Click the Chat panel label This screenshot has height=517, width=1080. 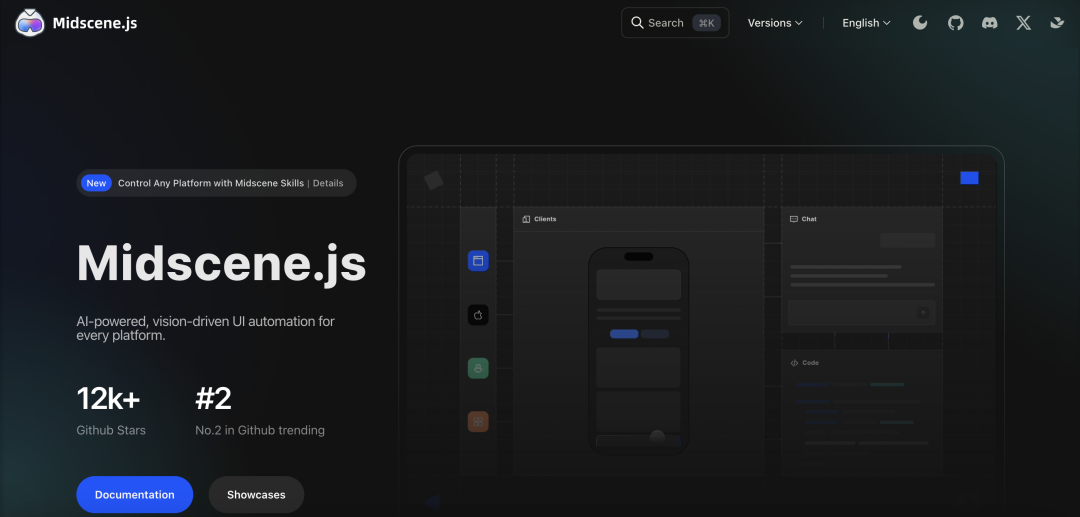(803, 219)
